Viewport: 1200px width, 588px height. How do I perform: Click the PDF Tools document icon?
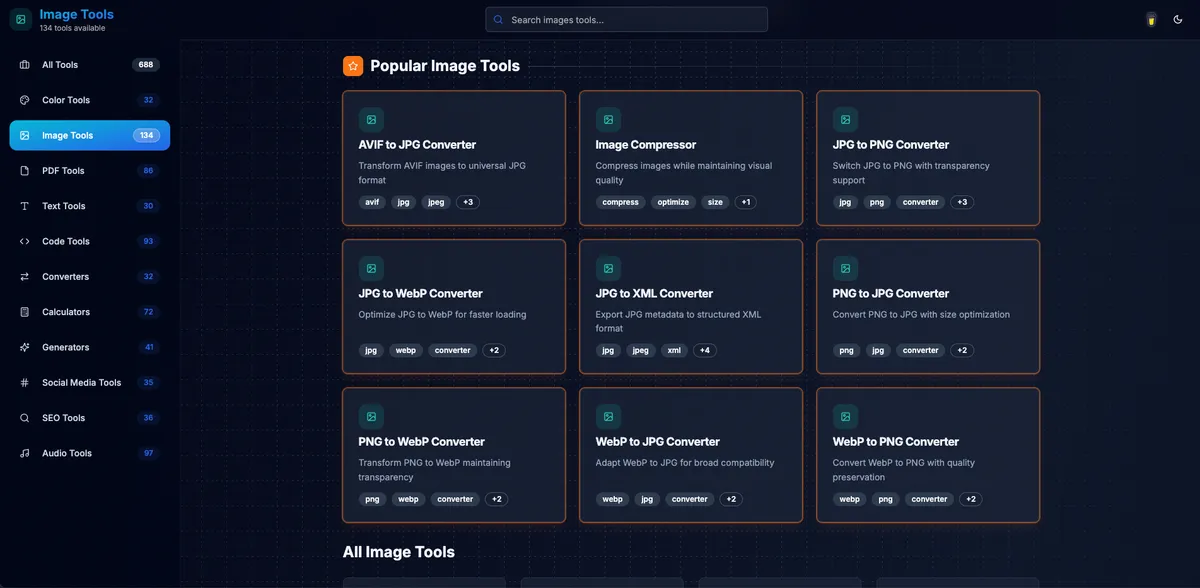click(x=25, y=171)
